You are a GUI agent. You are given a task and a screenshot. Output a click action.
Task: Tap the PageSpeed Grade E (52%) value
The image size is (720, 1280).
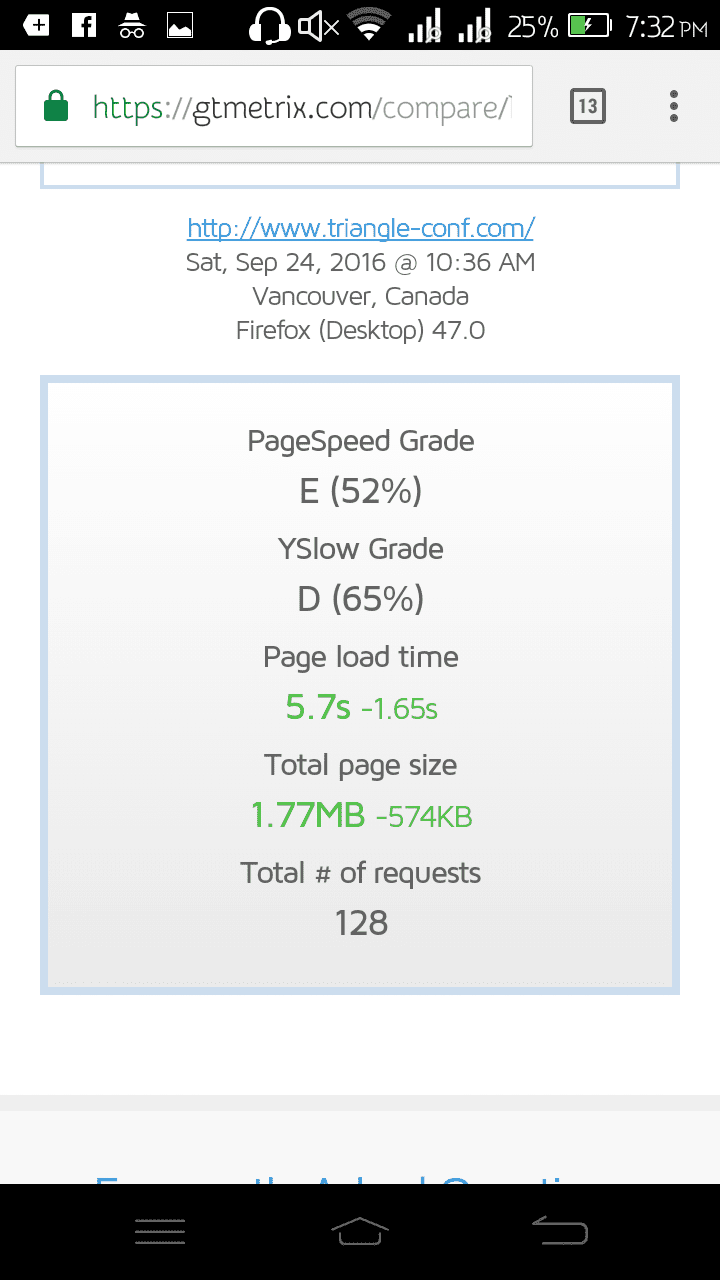pos(360,491)
